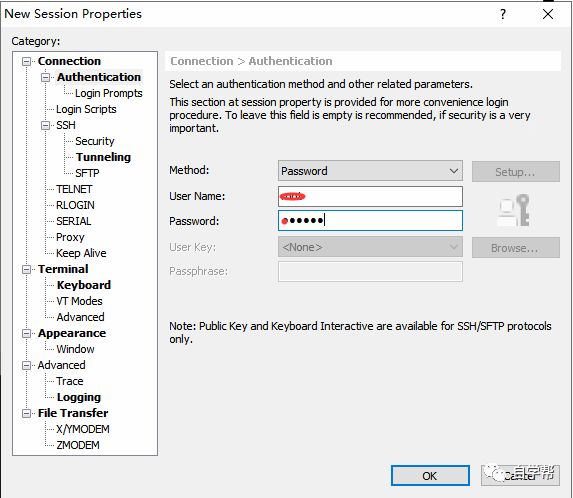This screenshot has width=573, height=498.
Task: Collapse the Terminal category node
Action: [26, 270]
